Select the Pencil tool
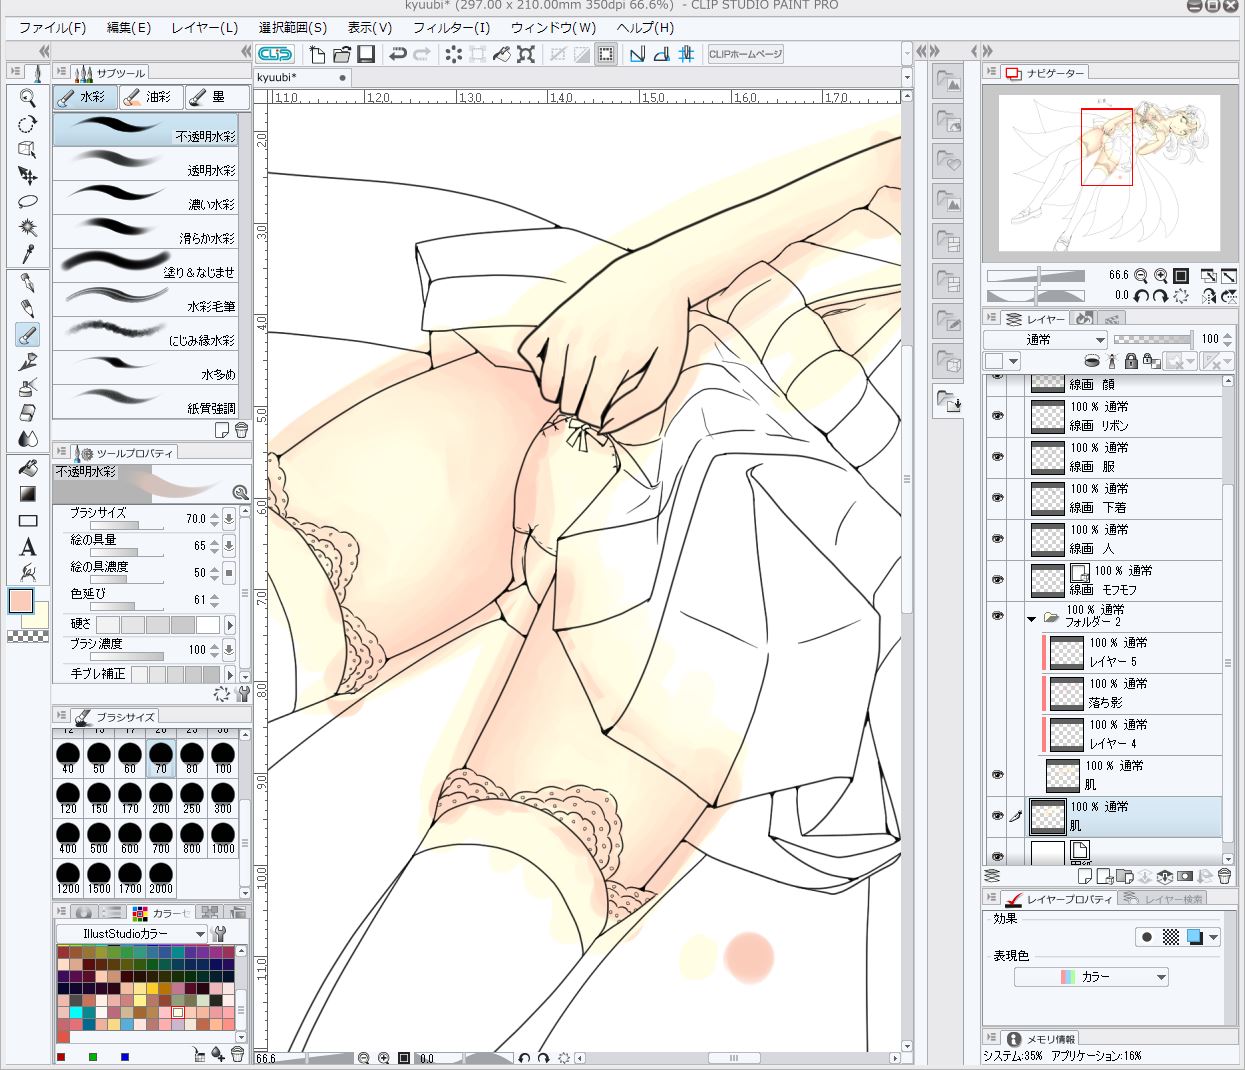The height and width of the screenshot is (1070, 1245). [28, 309]
